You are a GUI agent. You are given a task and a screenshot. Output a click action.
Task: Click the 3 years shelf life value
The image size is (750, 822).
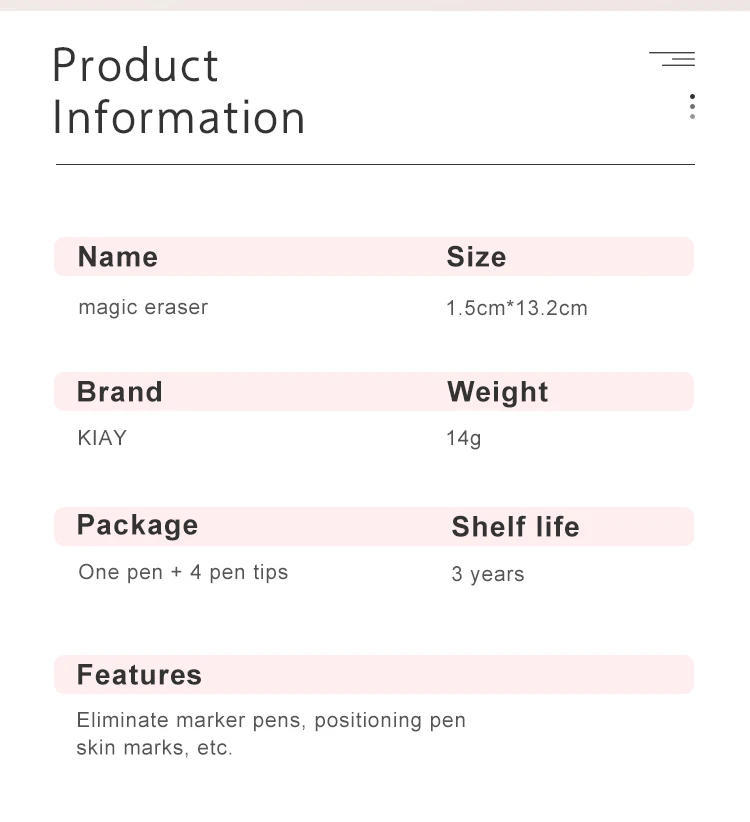click(488, 574)
